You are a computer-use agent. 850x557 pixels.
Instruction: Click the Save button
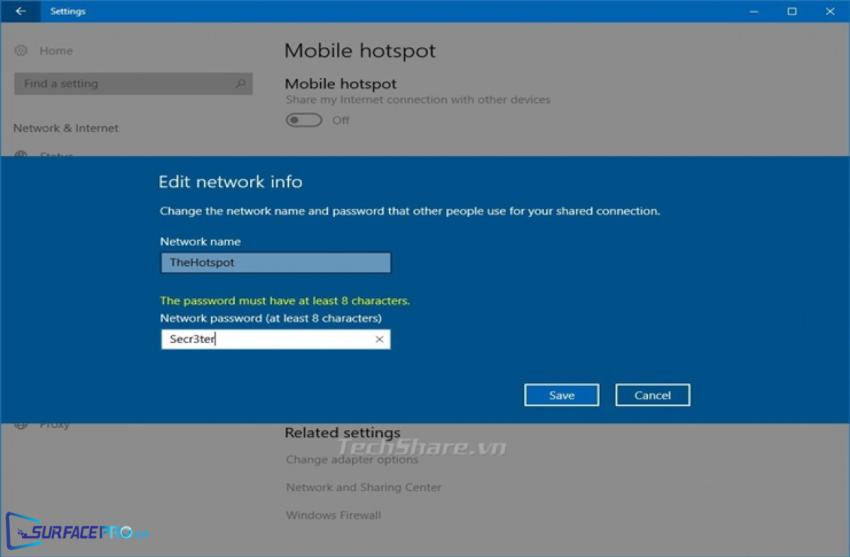pos(562,395)
